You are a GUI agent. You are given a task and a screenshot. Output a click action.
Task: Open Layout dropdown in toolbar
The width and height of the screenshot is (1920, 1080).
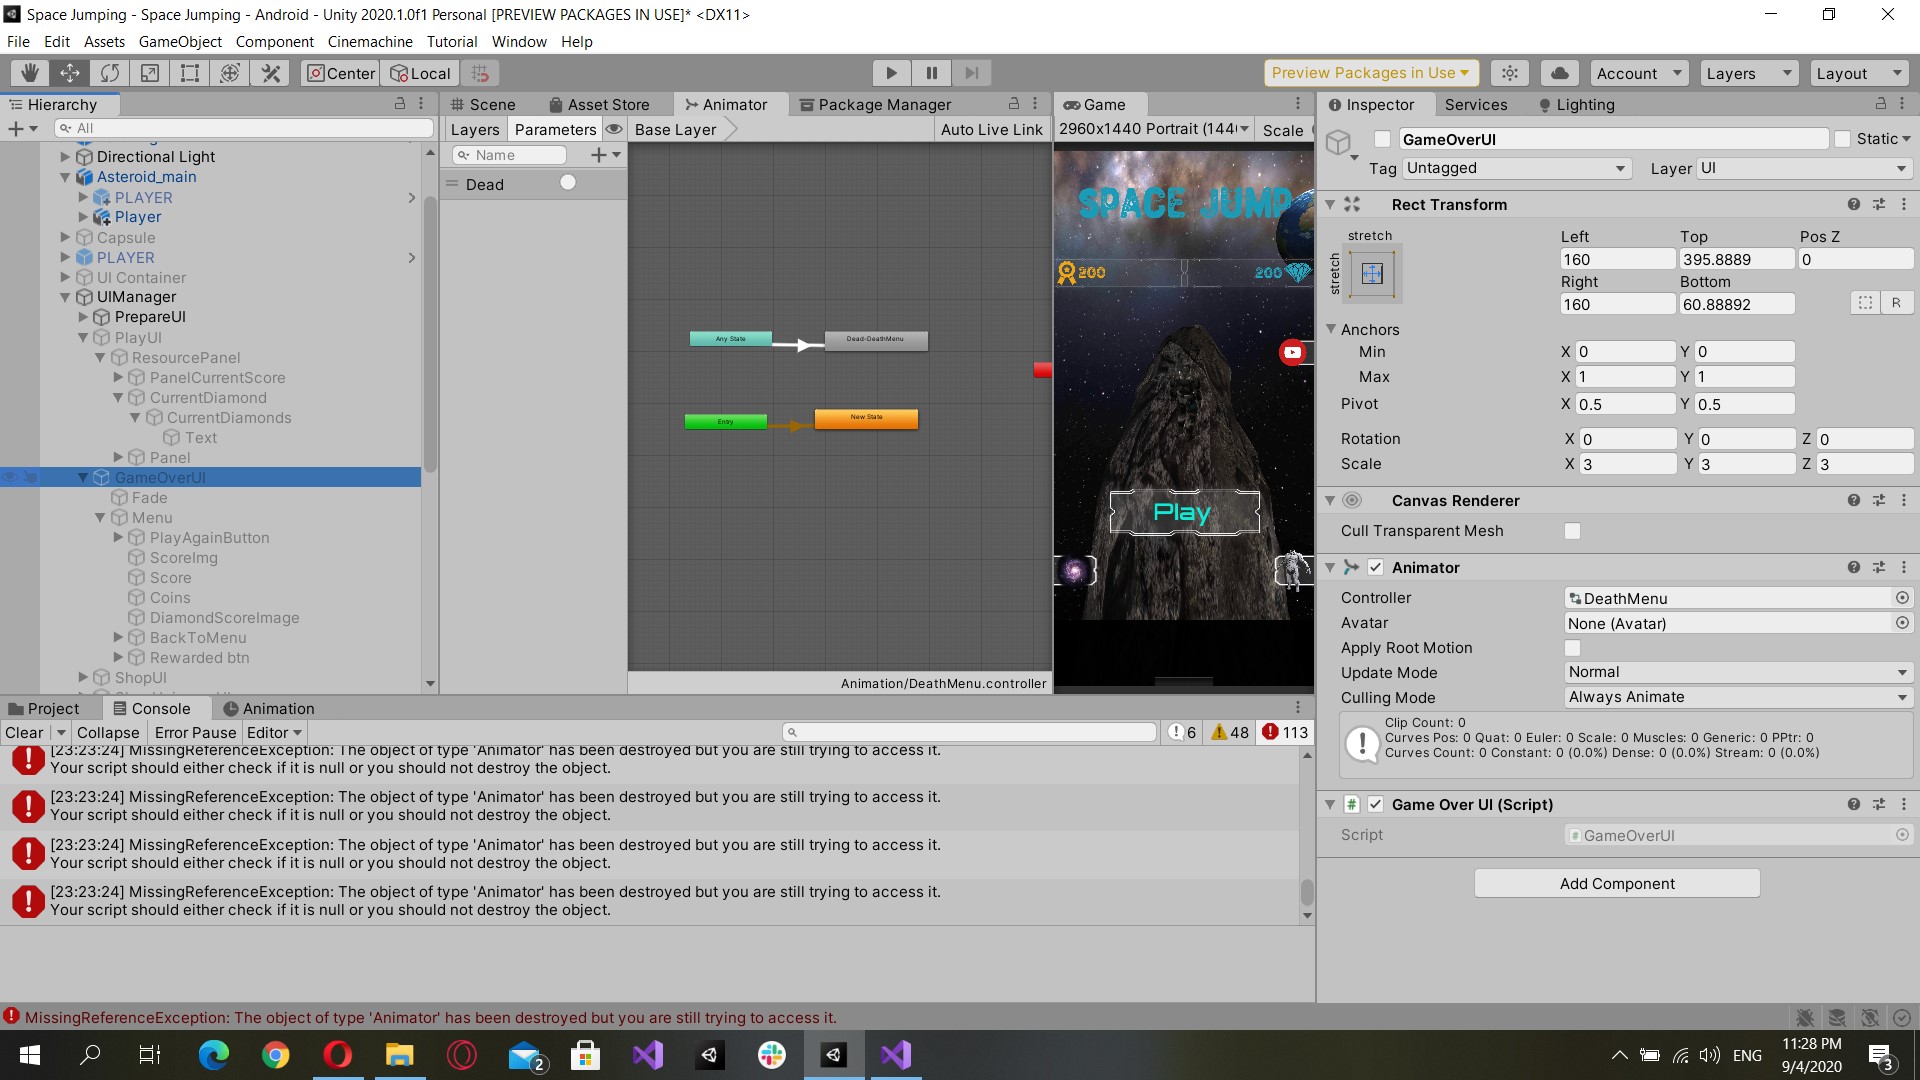pyautogui.click(x=1859, y=73)
